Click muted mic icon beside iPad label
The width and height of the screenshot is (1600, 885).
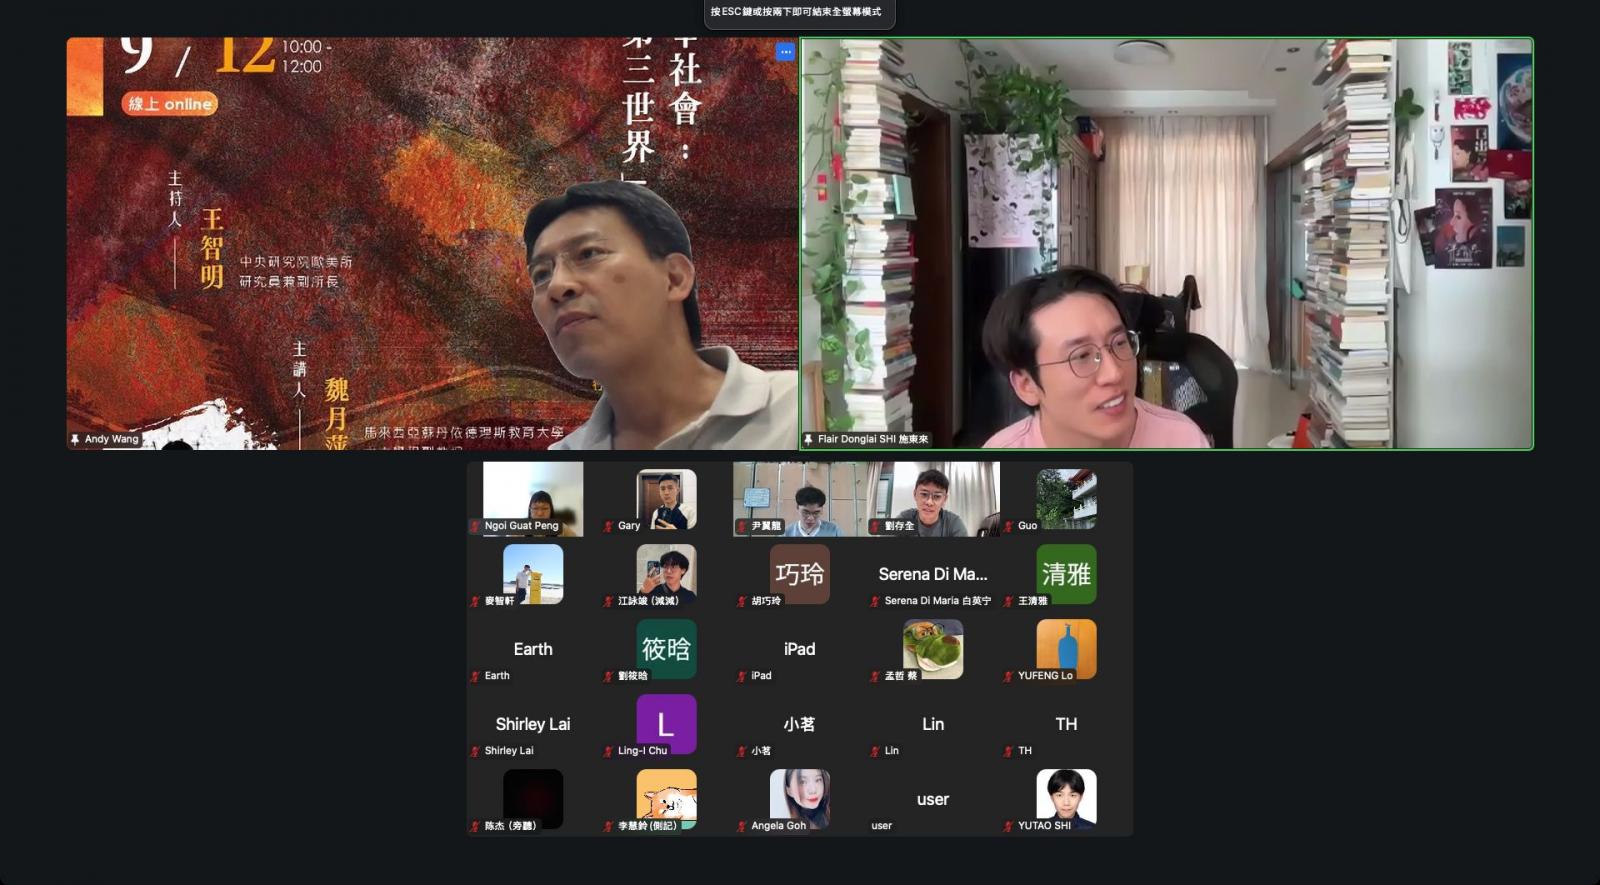[x=741, y=676]
